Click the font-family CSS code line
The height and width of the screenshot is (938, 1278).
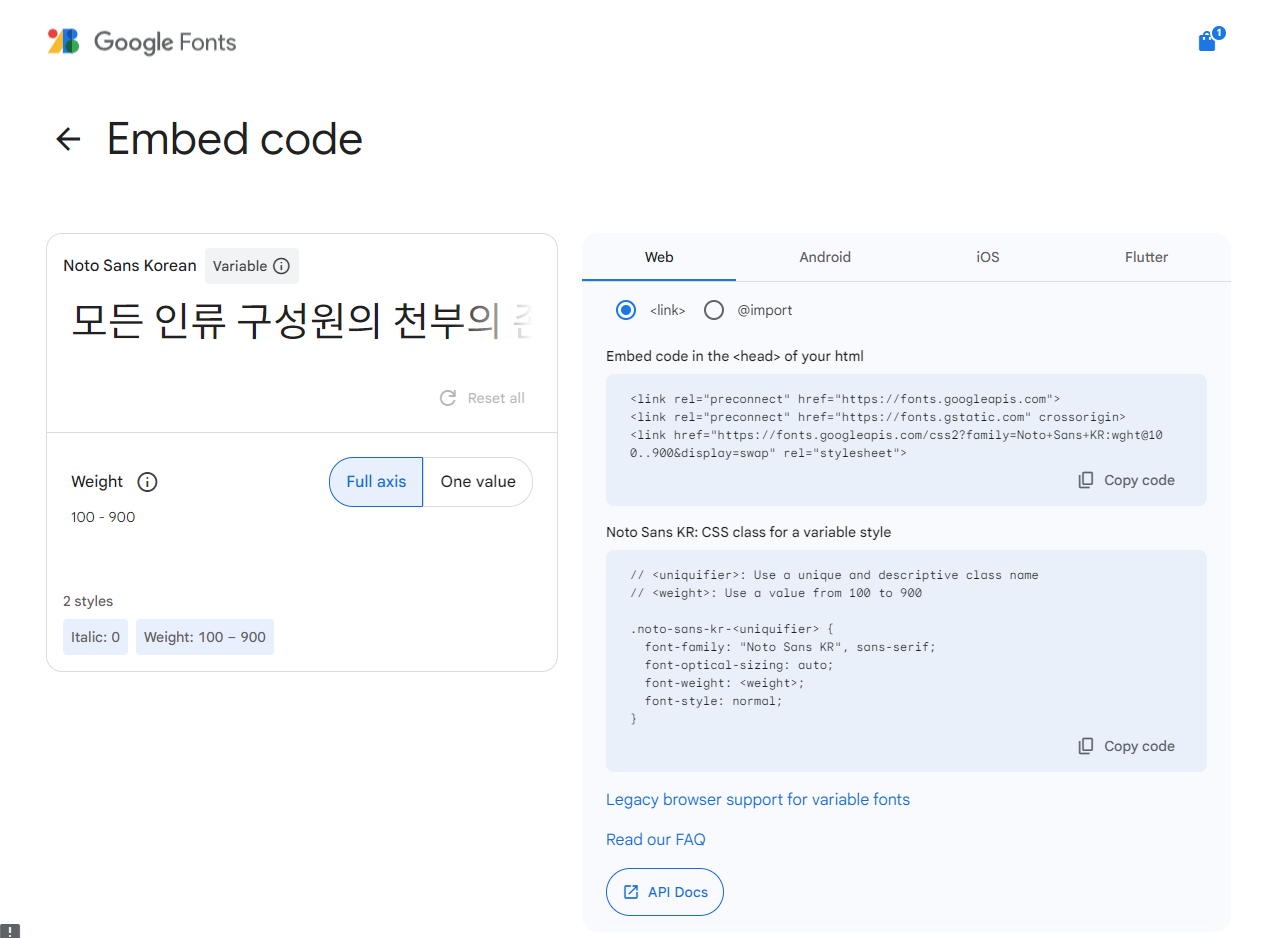[790, 647]
